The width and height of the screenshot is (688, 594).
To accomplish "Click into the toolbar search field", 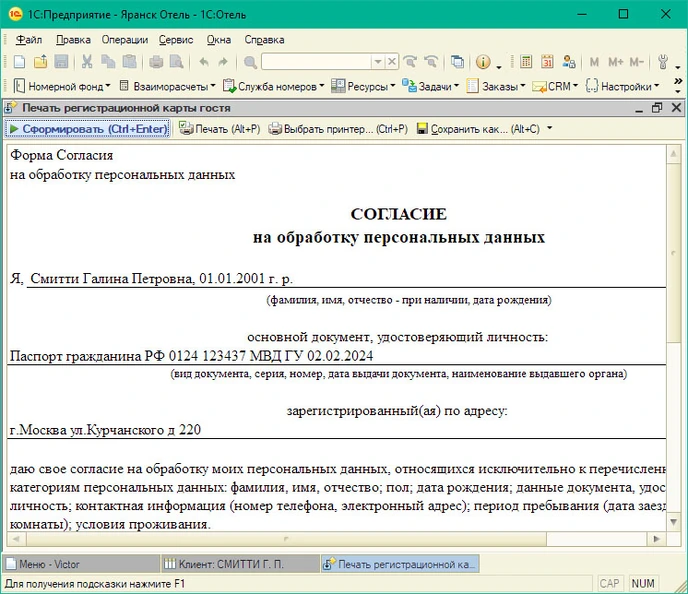I will tap(315, 62).
